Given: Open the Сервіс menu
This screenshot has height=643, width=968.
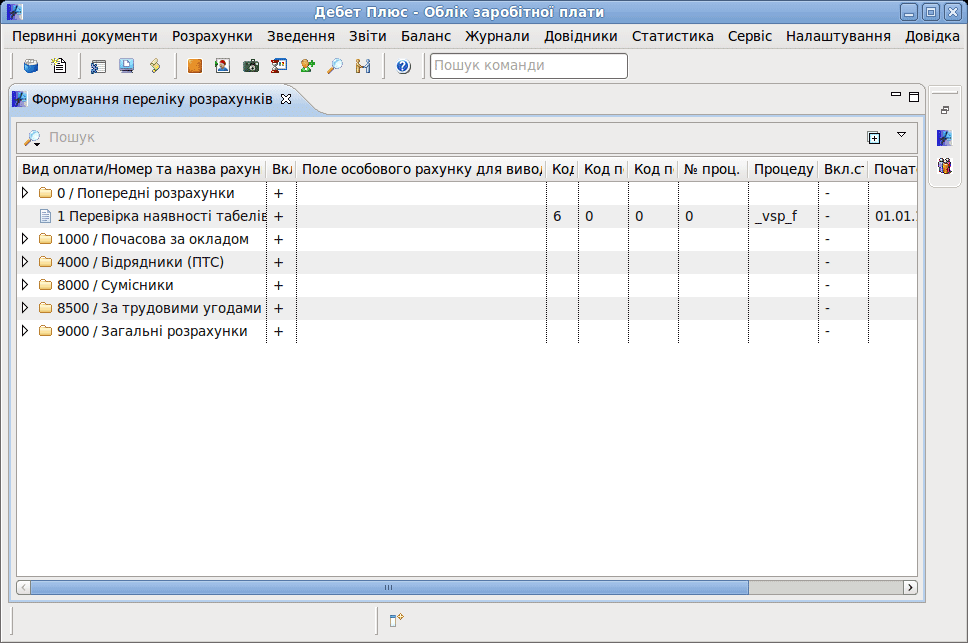Looking at the screenshot, I should coord(749,36).
